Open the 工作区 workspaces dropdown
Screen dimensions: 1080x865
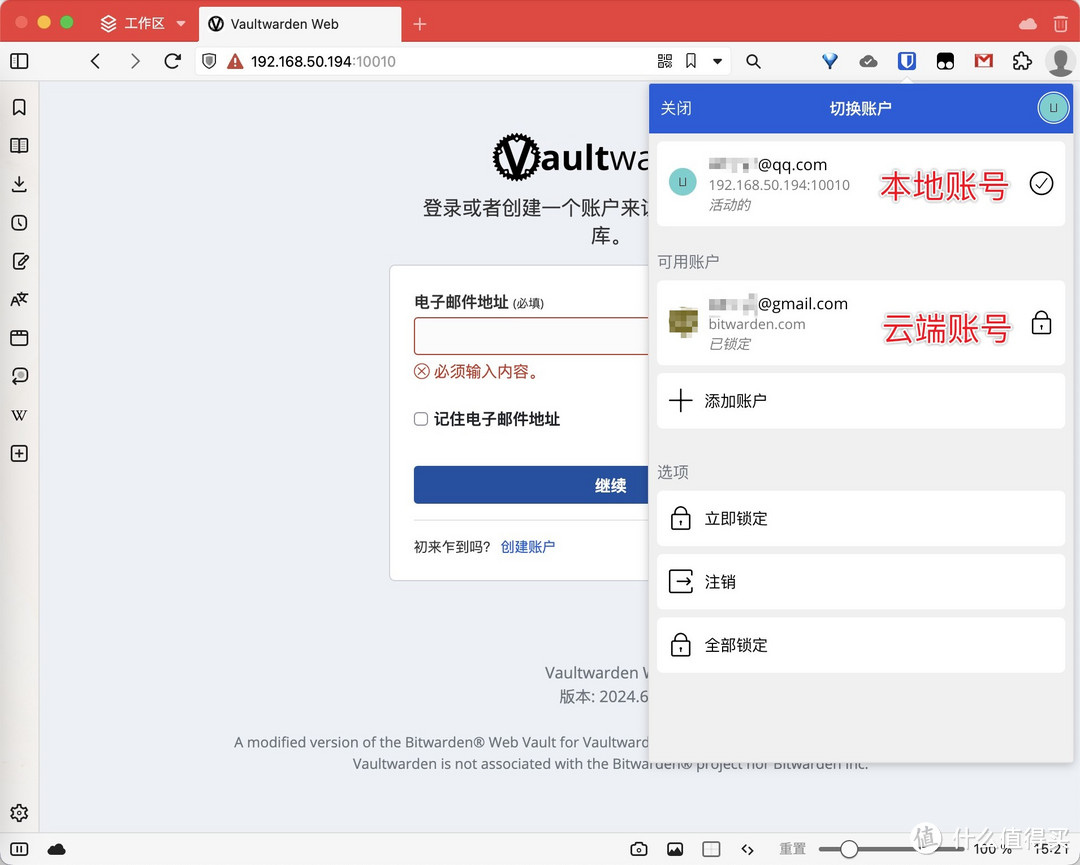pos(143,23)
